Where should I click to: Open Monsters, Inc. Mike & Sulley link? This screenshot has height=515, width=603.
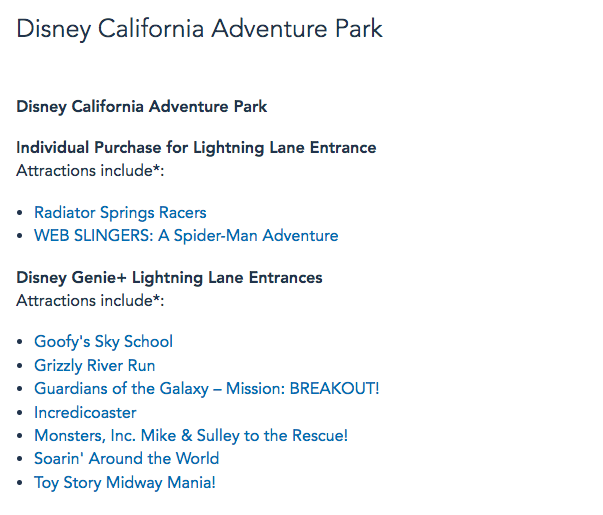coord(191,435)
